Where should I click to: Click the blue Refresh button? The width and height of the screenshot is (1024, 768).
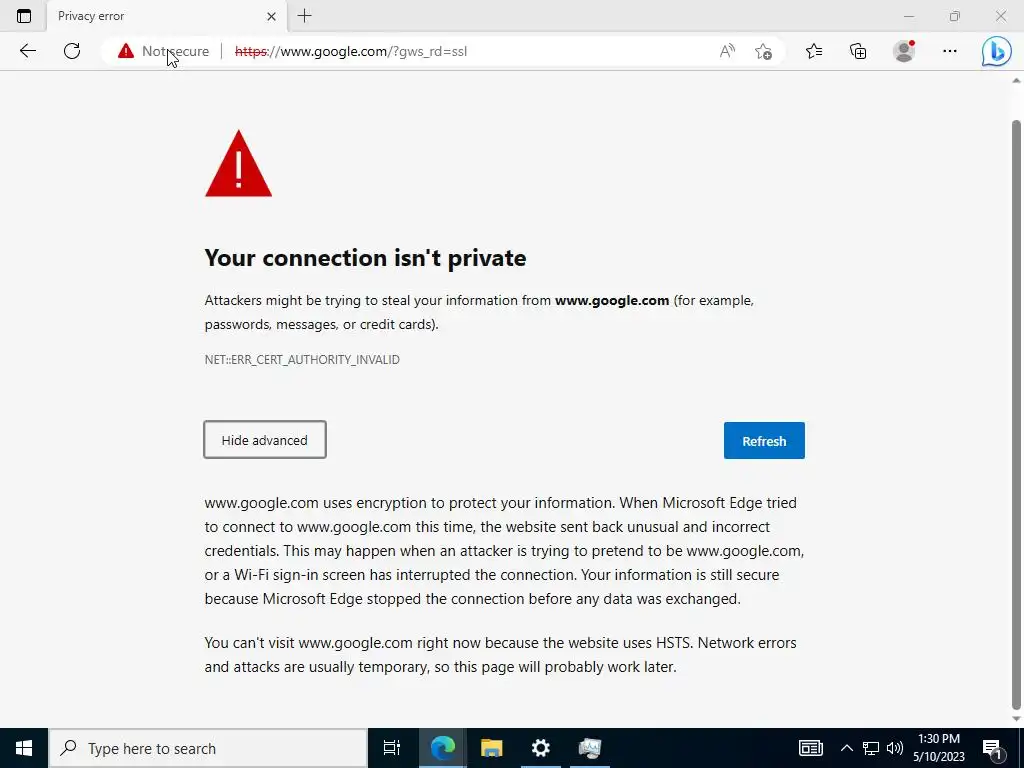coord(764,441)
